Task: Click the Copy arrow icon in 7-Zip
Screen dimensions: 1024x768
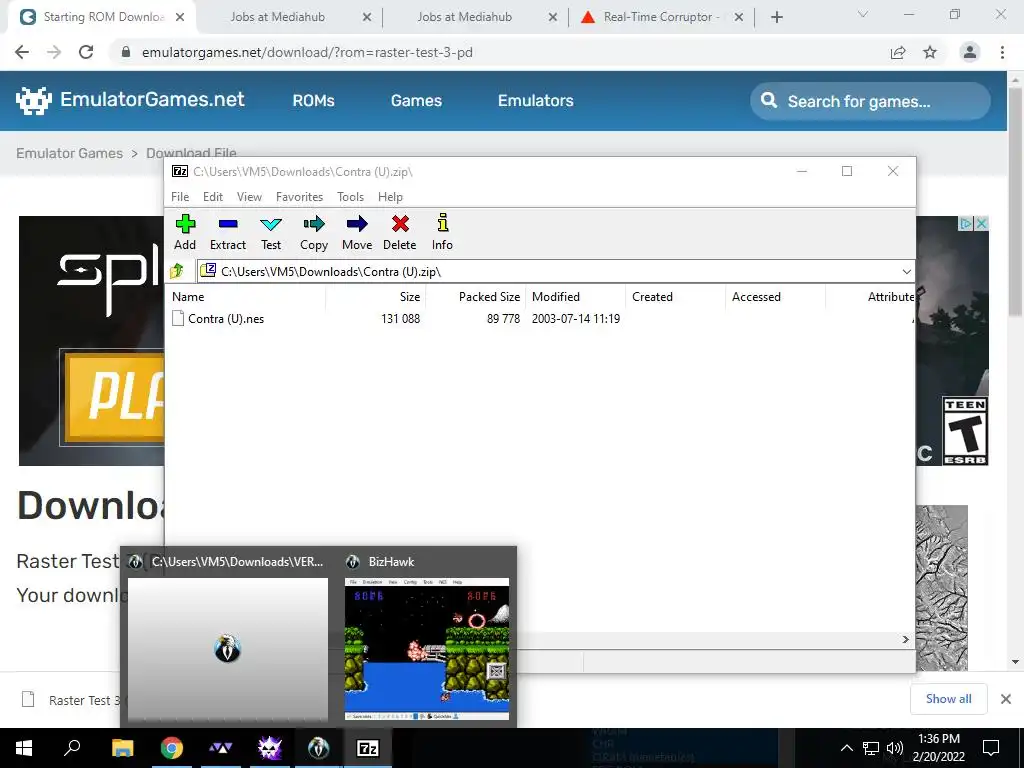Action: [313, 224]
